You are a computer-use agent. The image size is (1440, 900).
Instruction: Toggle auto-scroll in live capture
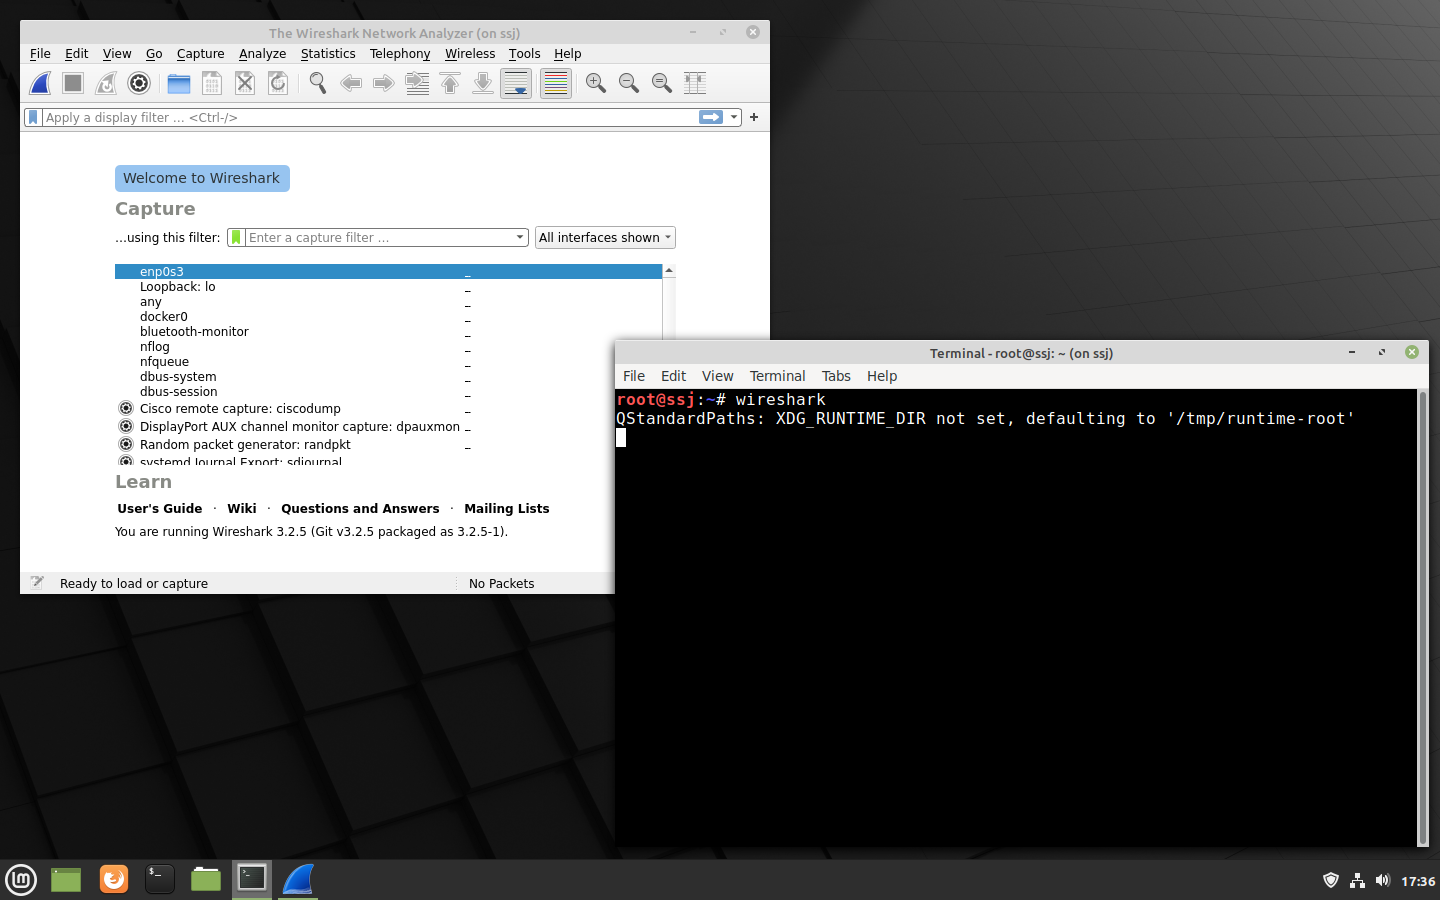pyautogui.click(x=516, y=83)
